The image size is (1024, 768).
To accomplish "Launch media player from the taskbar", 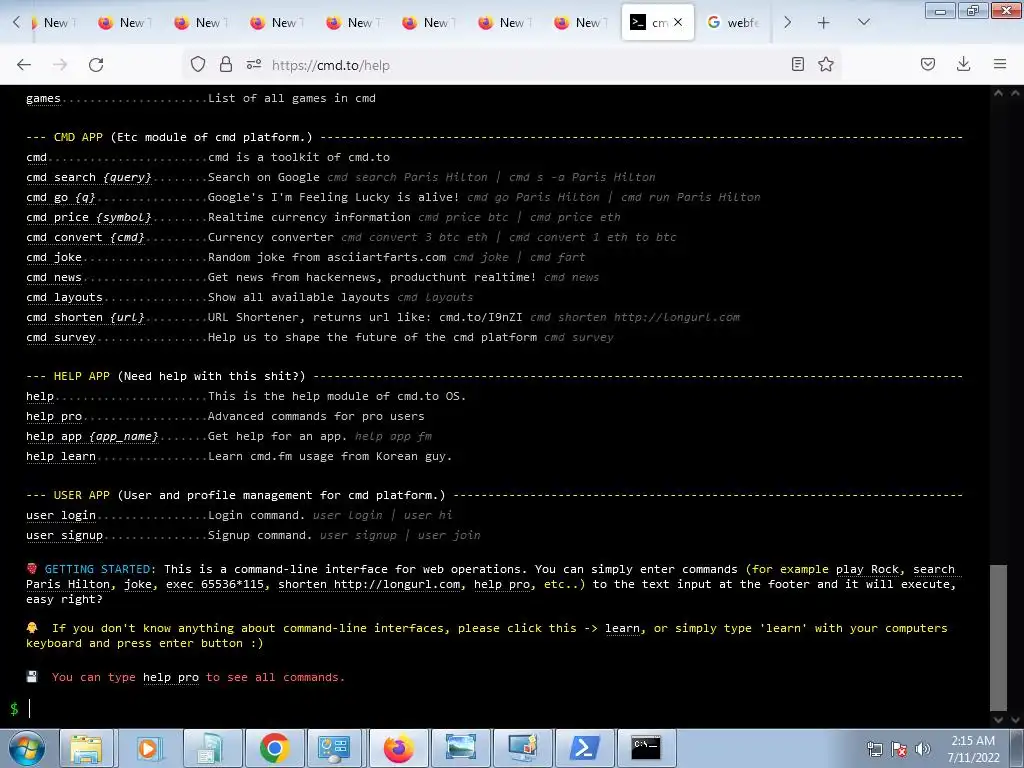I will pyautogui.click(x=148, y=748).
